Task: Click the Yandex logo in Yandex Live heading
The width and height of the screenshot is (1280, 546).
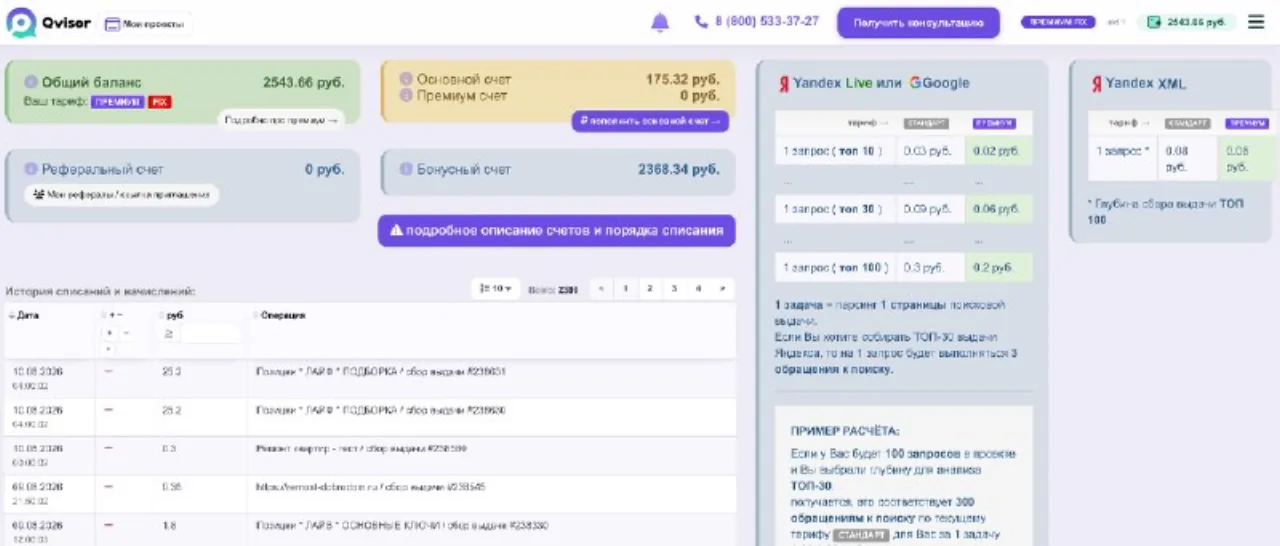Action: click(784, 84)
